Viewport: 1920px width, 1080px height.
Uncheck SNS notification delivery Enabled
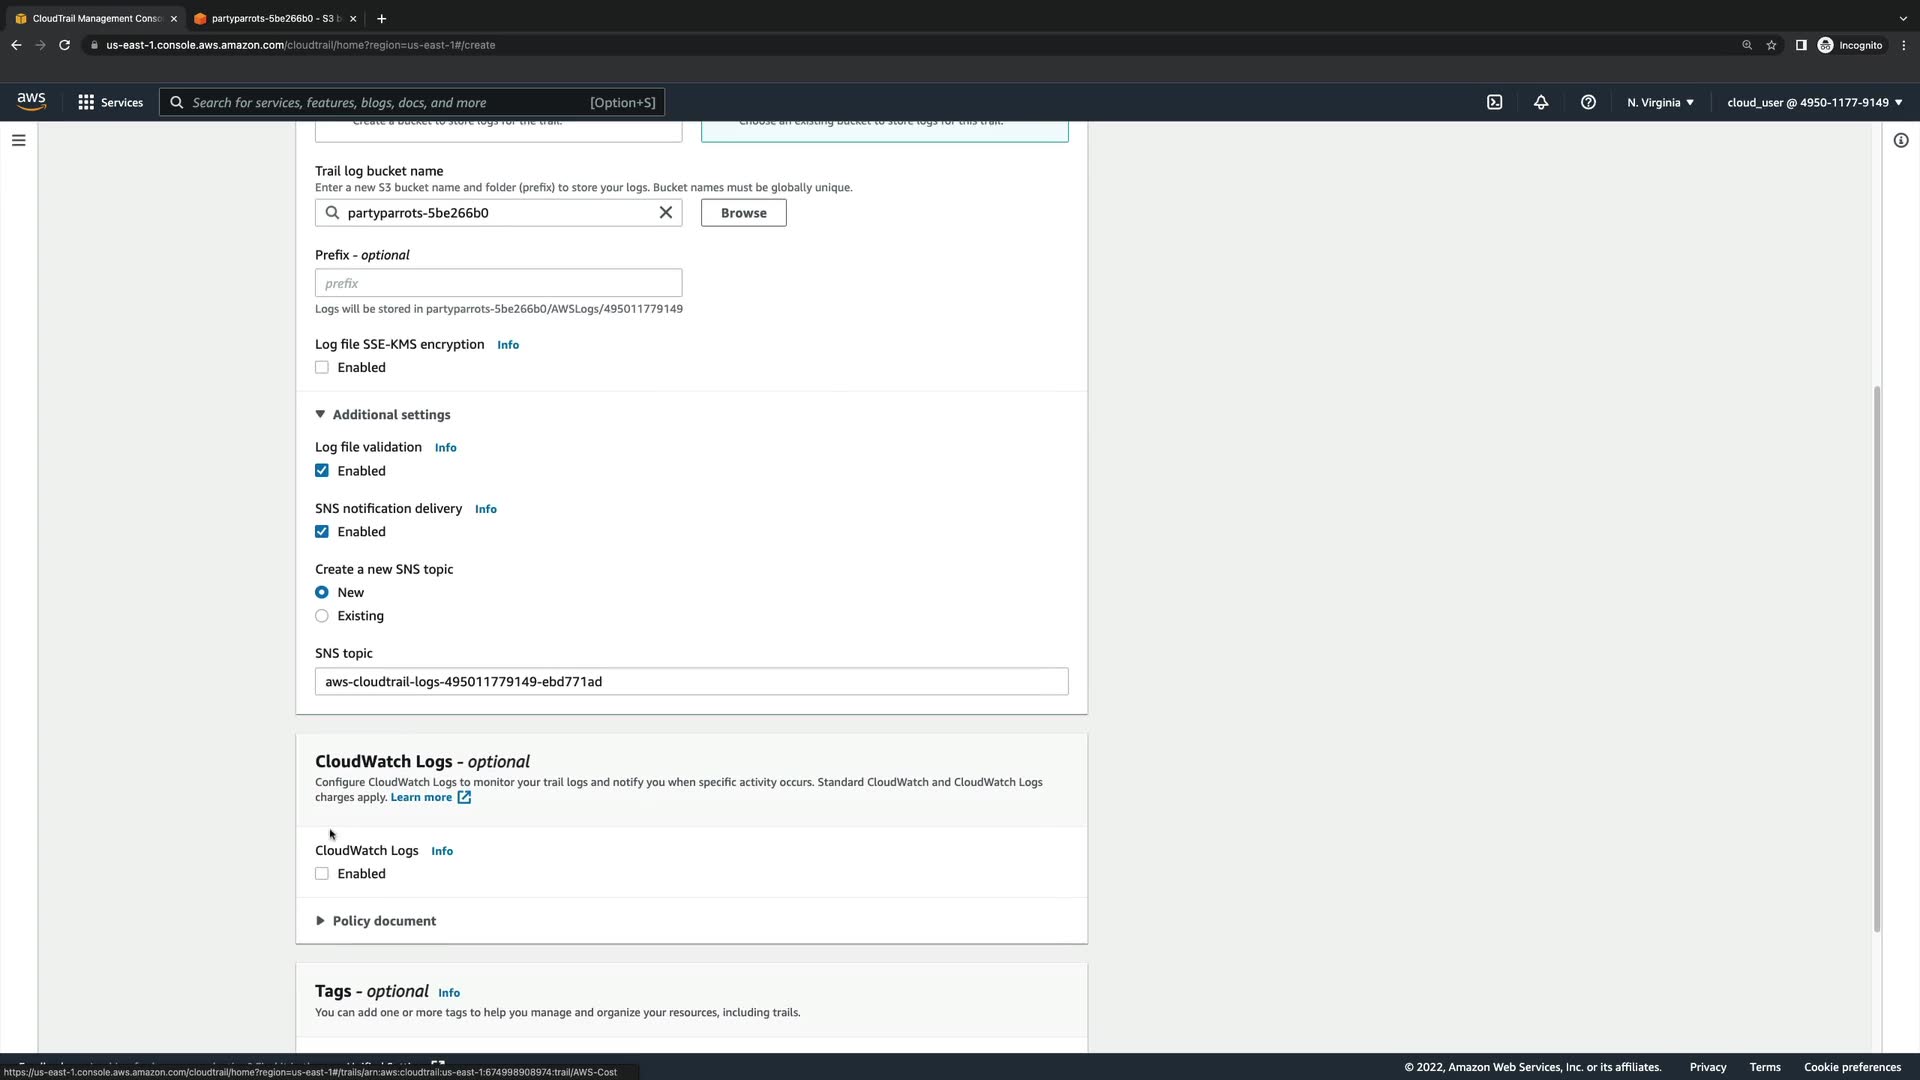click(322, 532)
